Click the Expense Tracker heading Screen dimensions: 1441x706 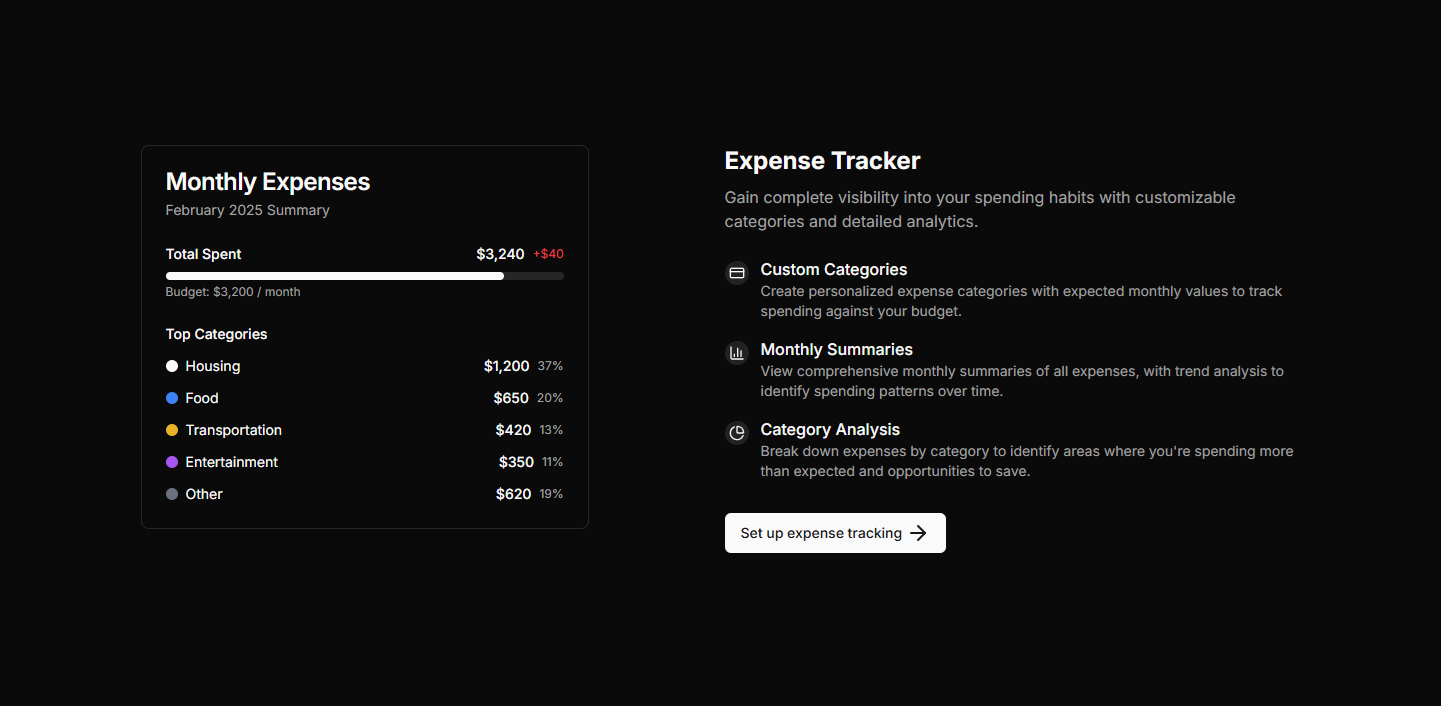822,160
